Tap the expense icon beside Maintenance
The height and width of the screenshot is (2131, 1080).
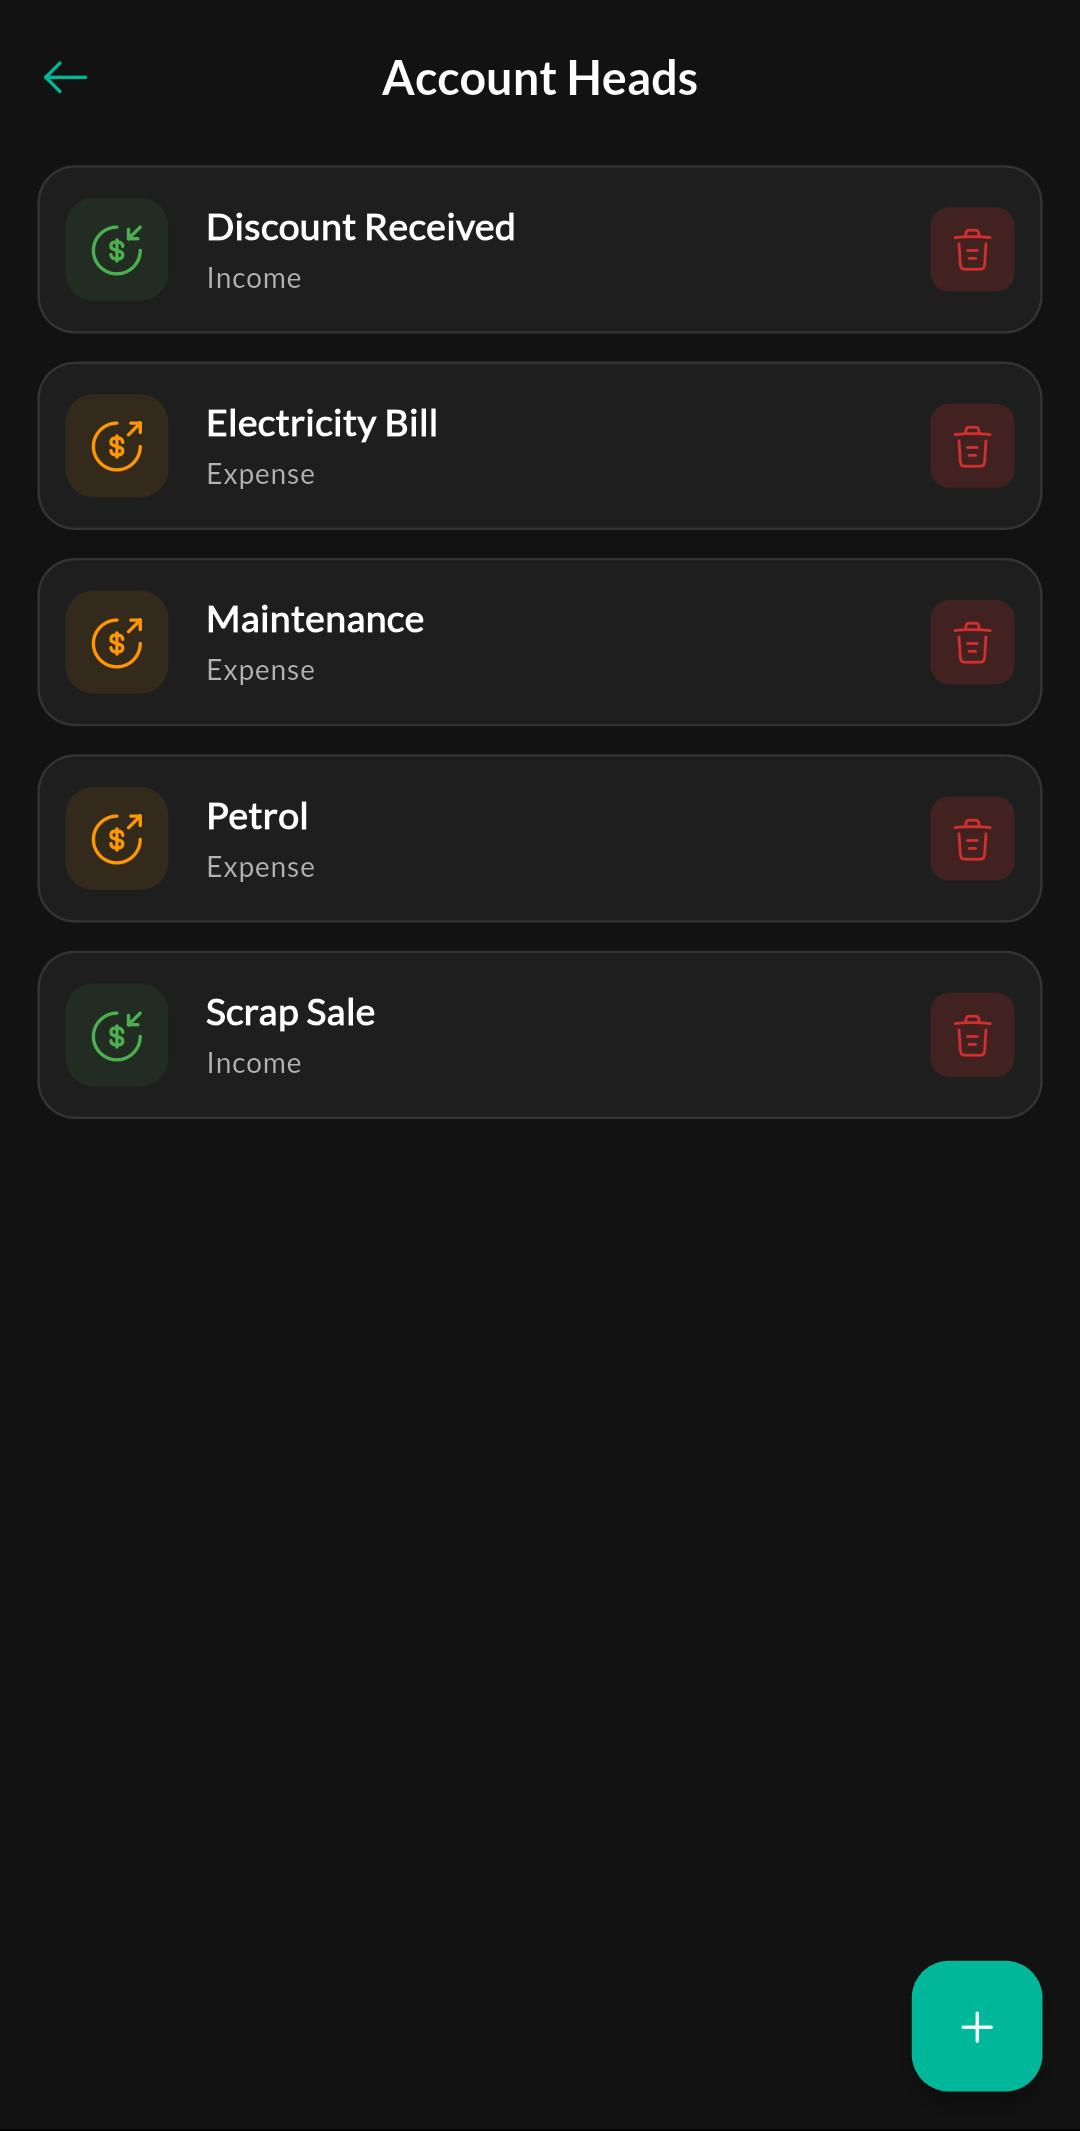[x=117, y=642]
